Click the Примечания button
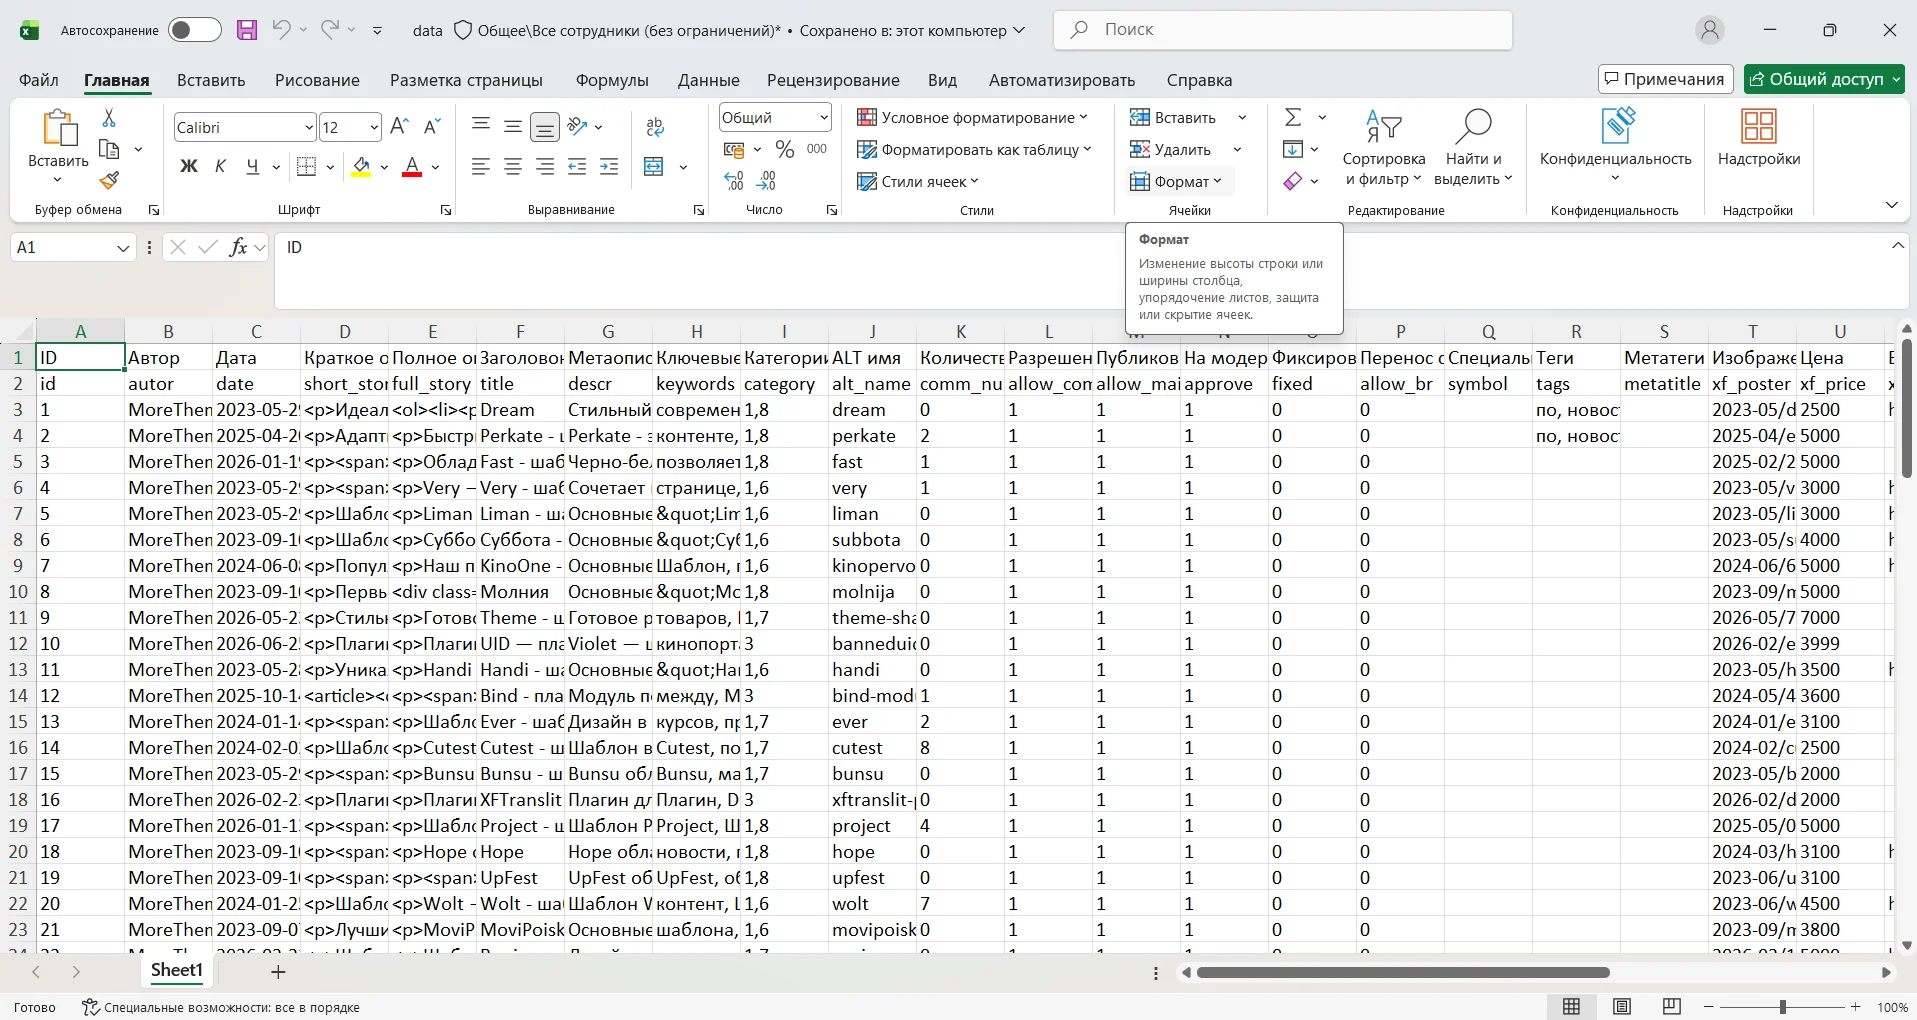Screen dimensions: 1917x1020 point(1665,79)
